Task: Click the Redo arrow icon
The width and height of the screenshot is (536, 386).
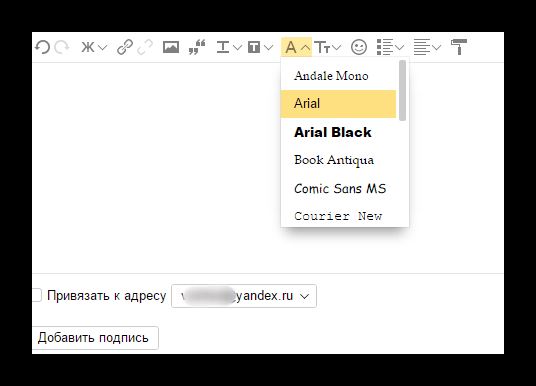Action: [x=62, y=47]
